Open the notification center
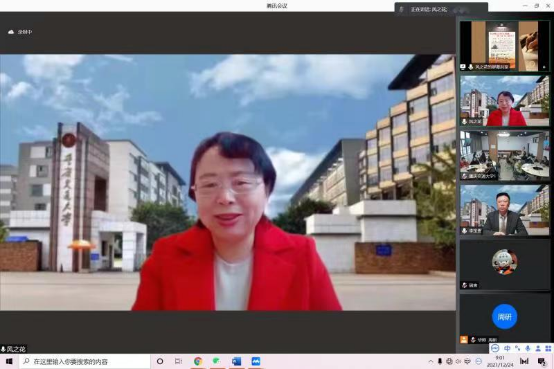This screenshot has width=554, height=369. click(x=541, y=361)
